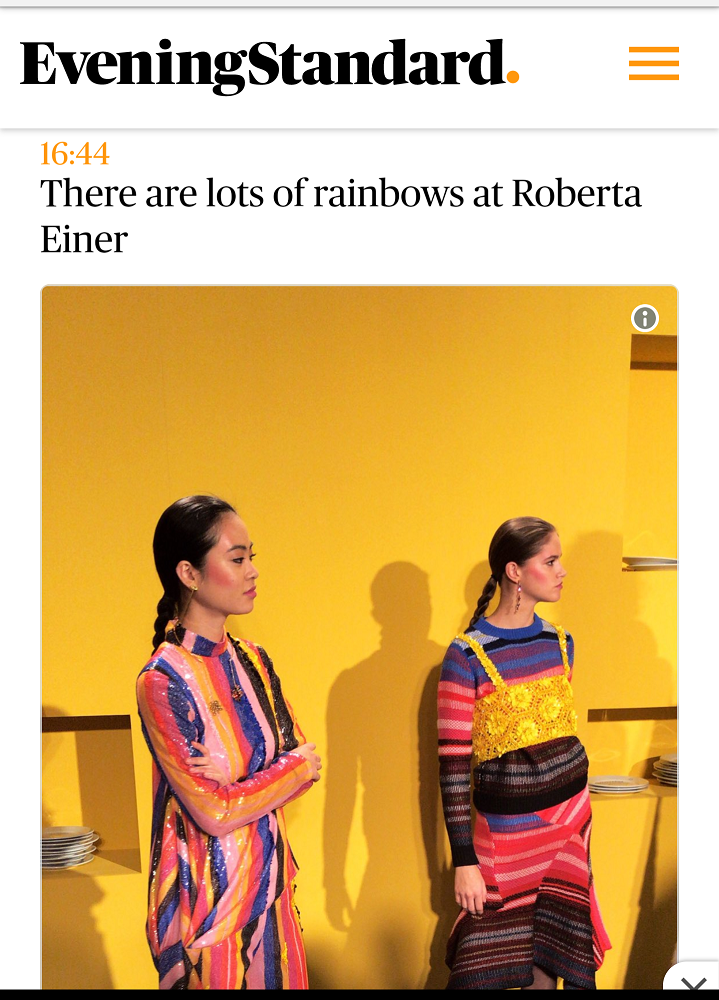Click the orange dot in the logo
This screenshot has width=719, height=1000.
pyautogui.click(x=513, y=78)
